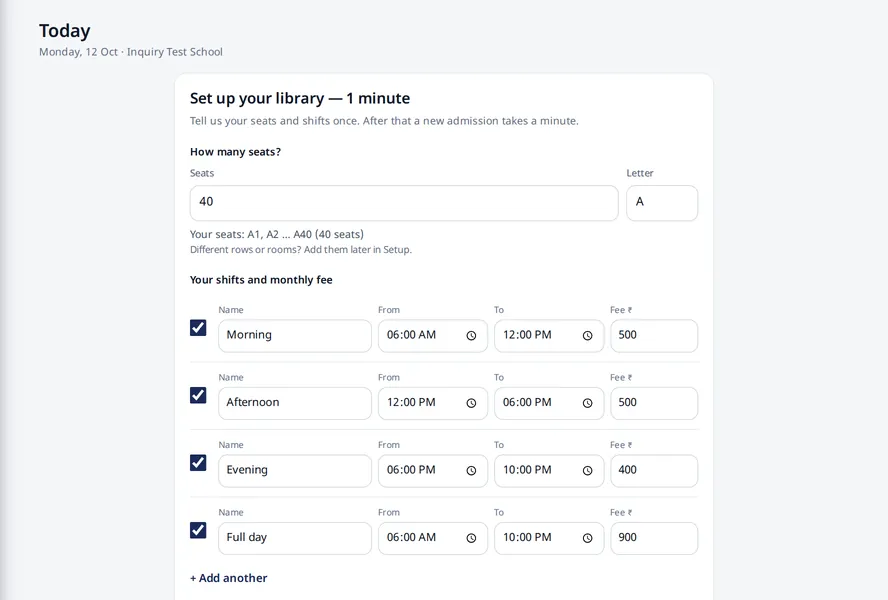Click the + Add another shift link

point(228,578)
